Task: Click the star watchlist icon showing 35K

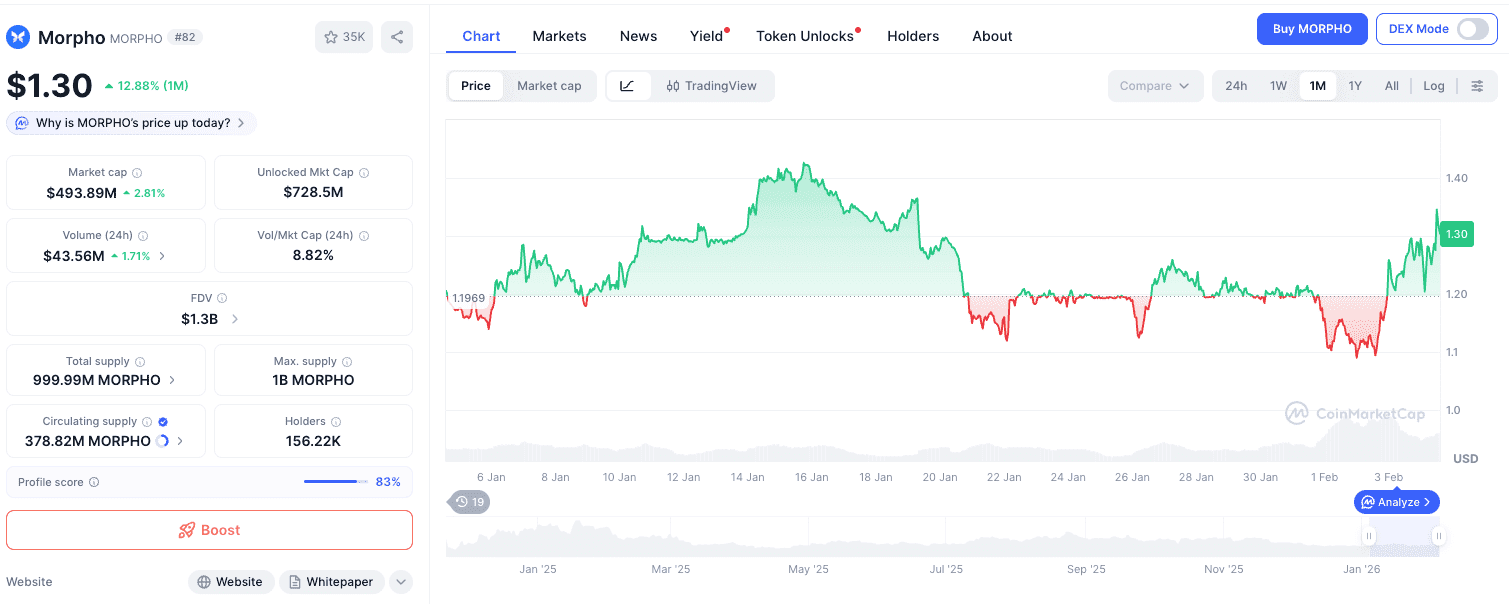Action: point(343,37)
